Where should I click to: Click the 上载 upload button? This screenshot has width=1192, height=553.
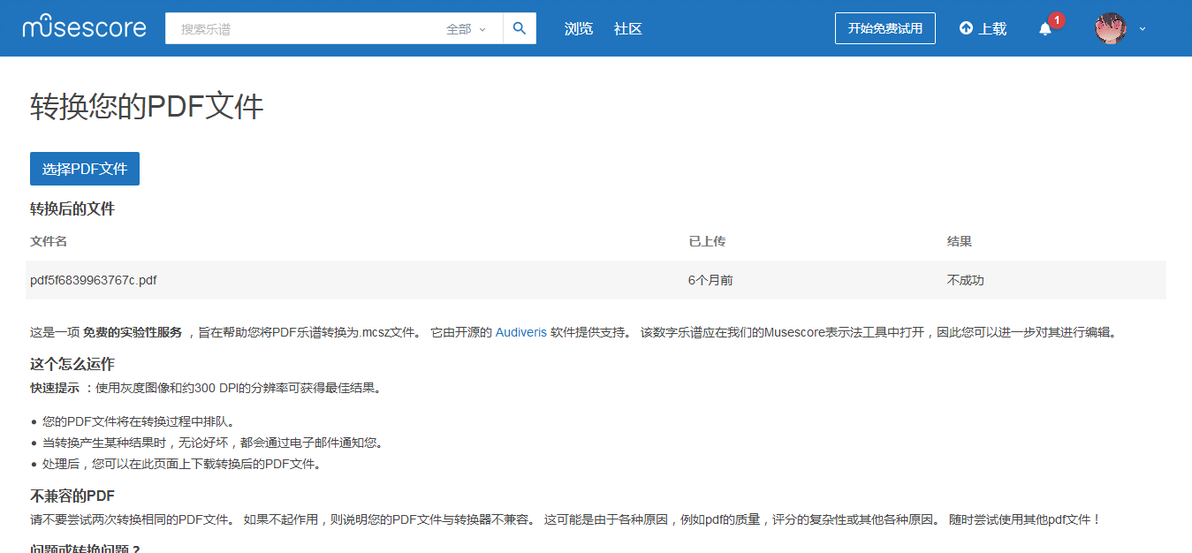point(983,29)
